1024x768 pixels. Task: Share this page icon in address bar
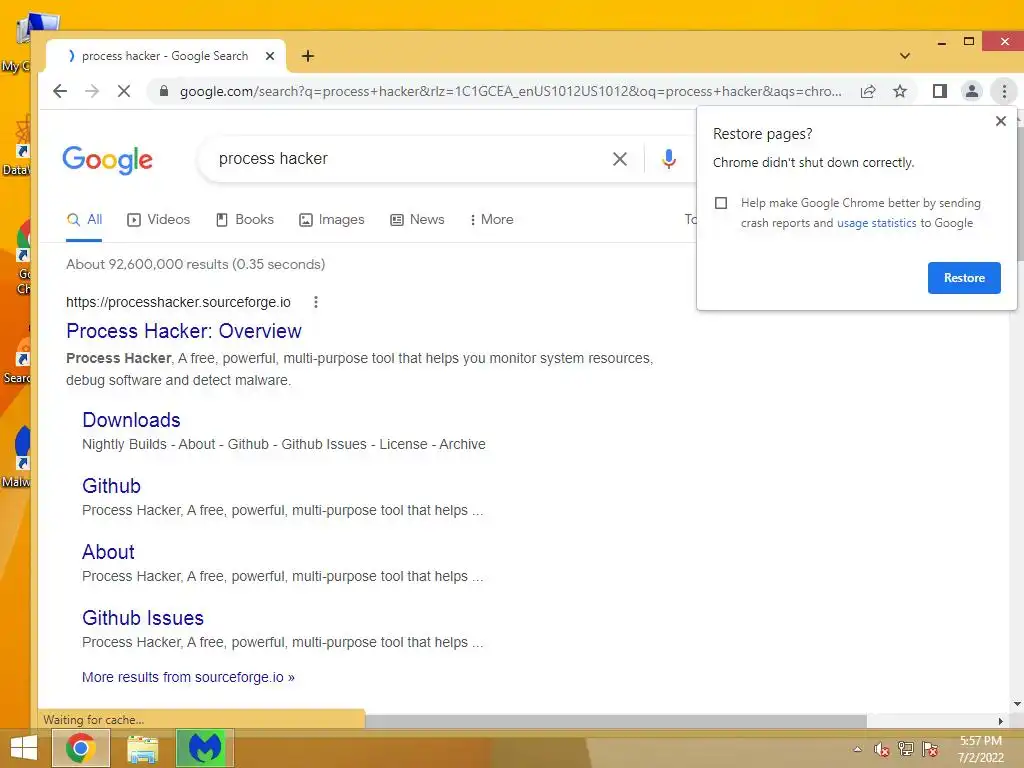(868, 91)
